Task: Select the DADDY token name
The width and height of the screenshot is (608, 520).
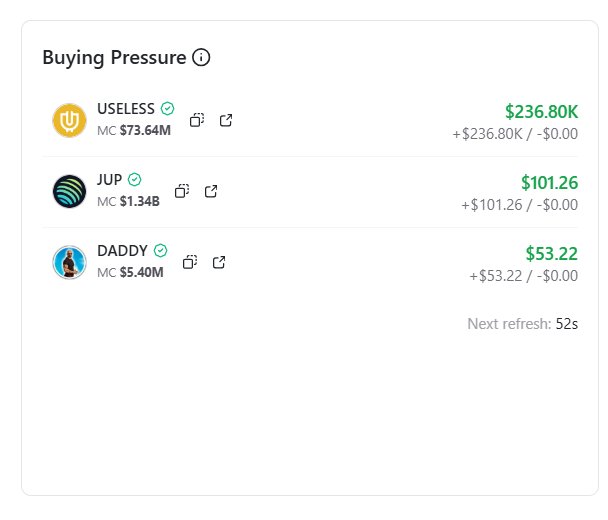Action: coord(122,250)
